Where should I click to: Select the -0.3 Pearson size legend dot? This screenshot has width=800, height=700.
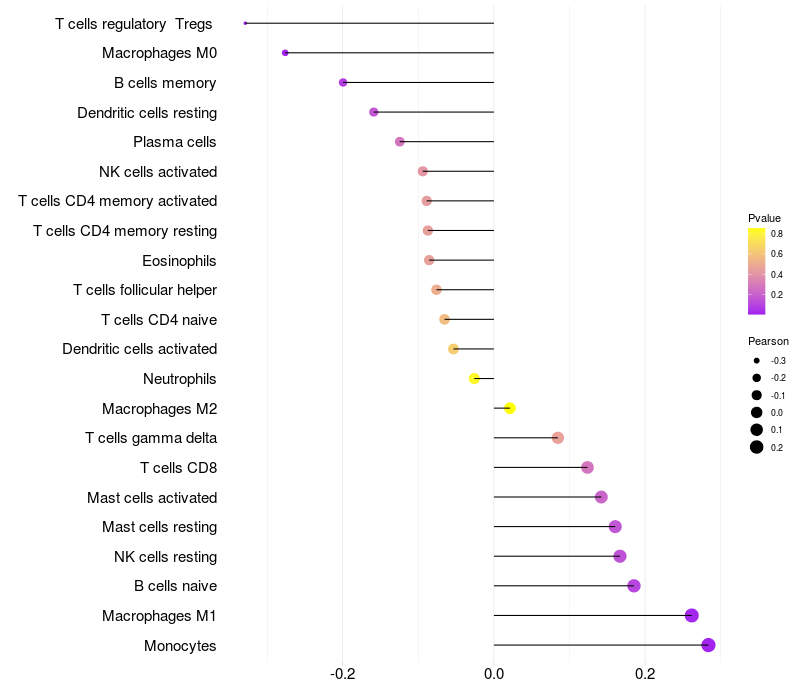point(757,360)
